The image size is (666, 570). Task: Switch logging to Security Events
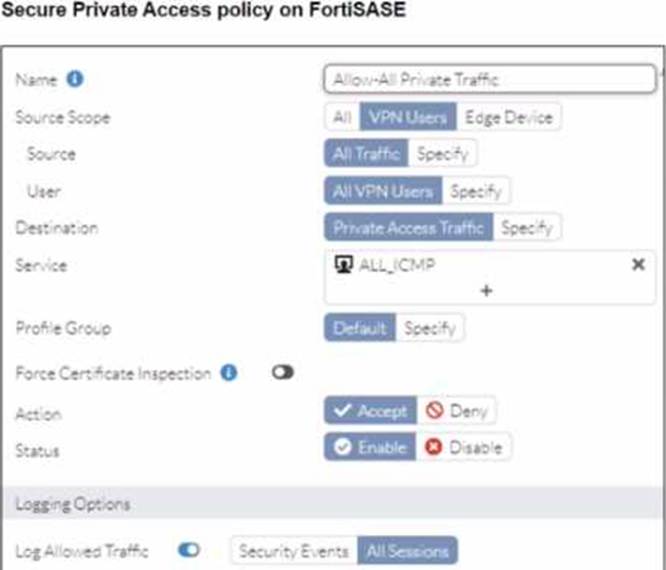(294, 550)
